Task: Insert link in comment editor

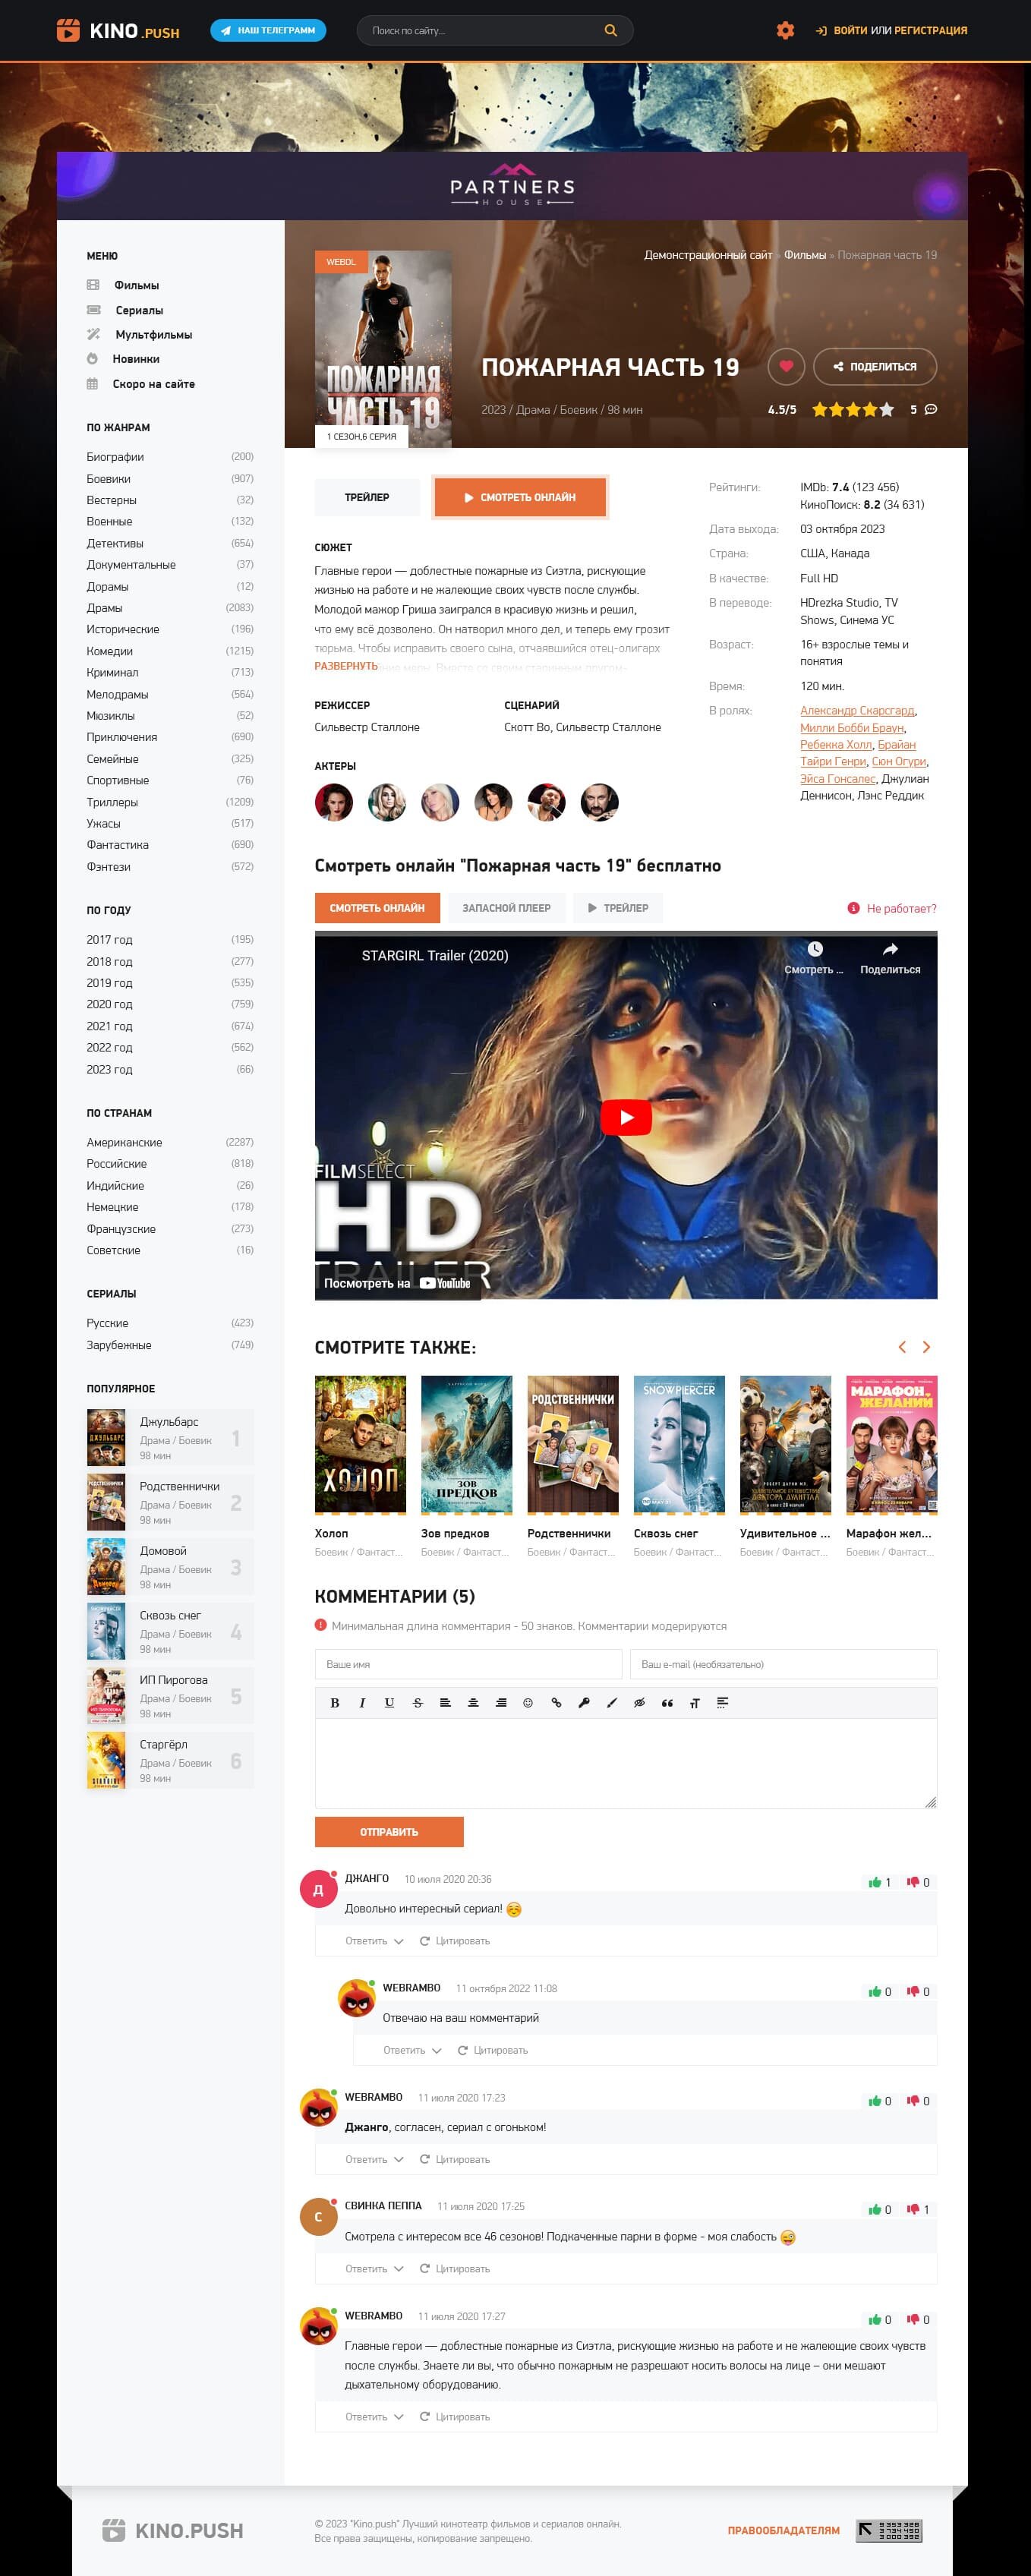Action: click(x=556, y=1703)
